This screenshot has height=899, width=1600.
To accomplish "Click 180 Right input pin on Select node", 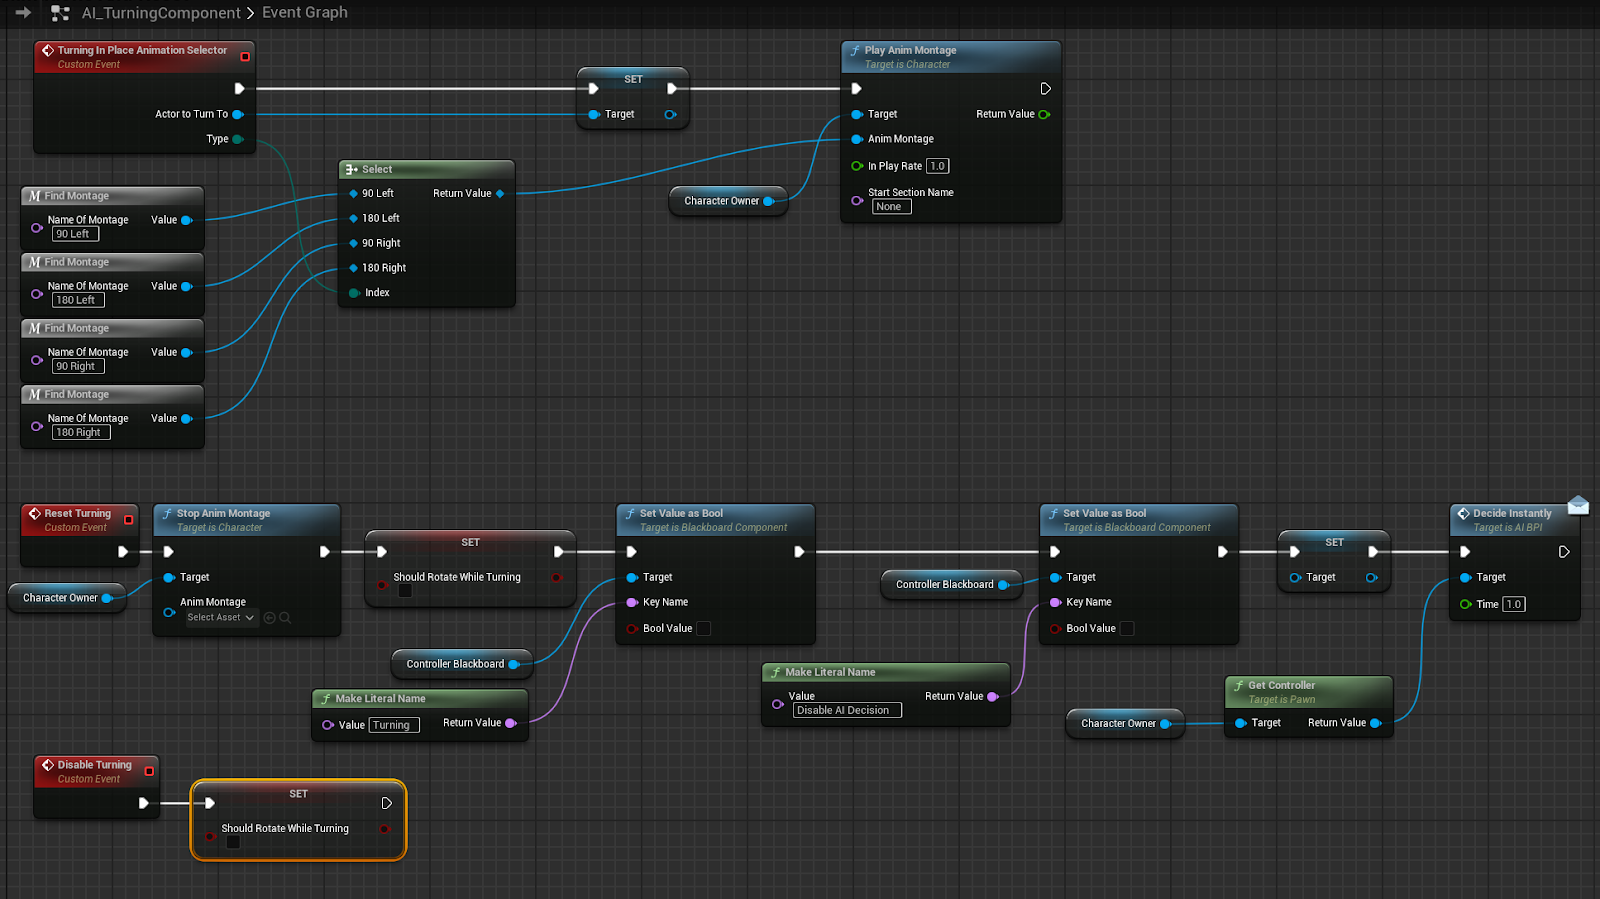I will pyautogui.click(x=353, y=268).
